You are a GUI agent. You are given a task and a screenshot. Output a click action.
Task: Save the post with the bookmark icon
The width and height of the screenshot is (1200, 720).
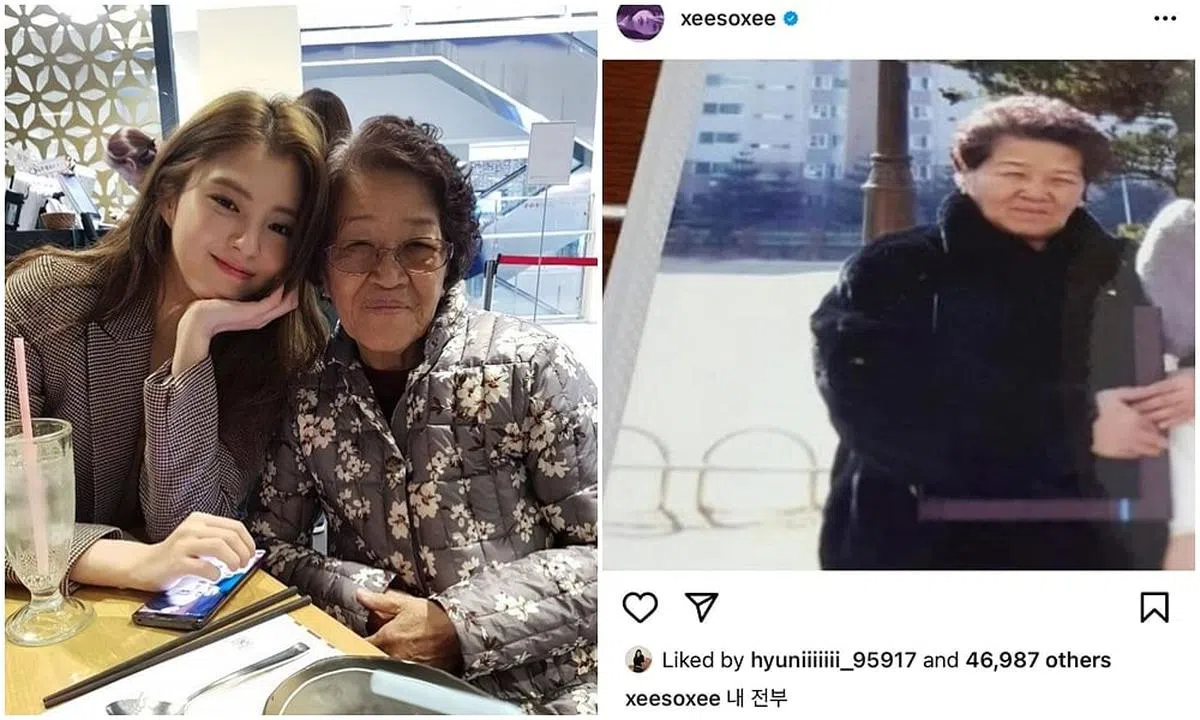coord(1154,607)
